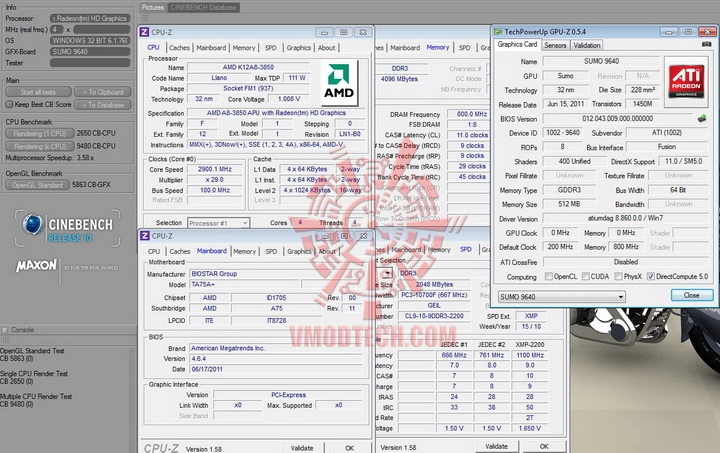Minimize the top CPU-Z window
This screenshot has width=720, height=453.
tap(324, 32)
